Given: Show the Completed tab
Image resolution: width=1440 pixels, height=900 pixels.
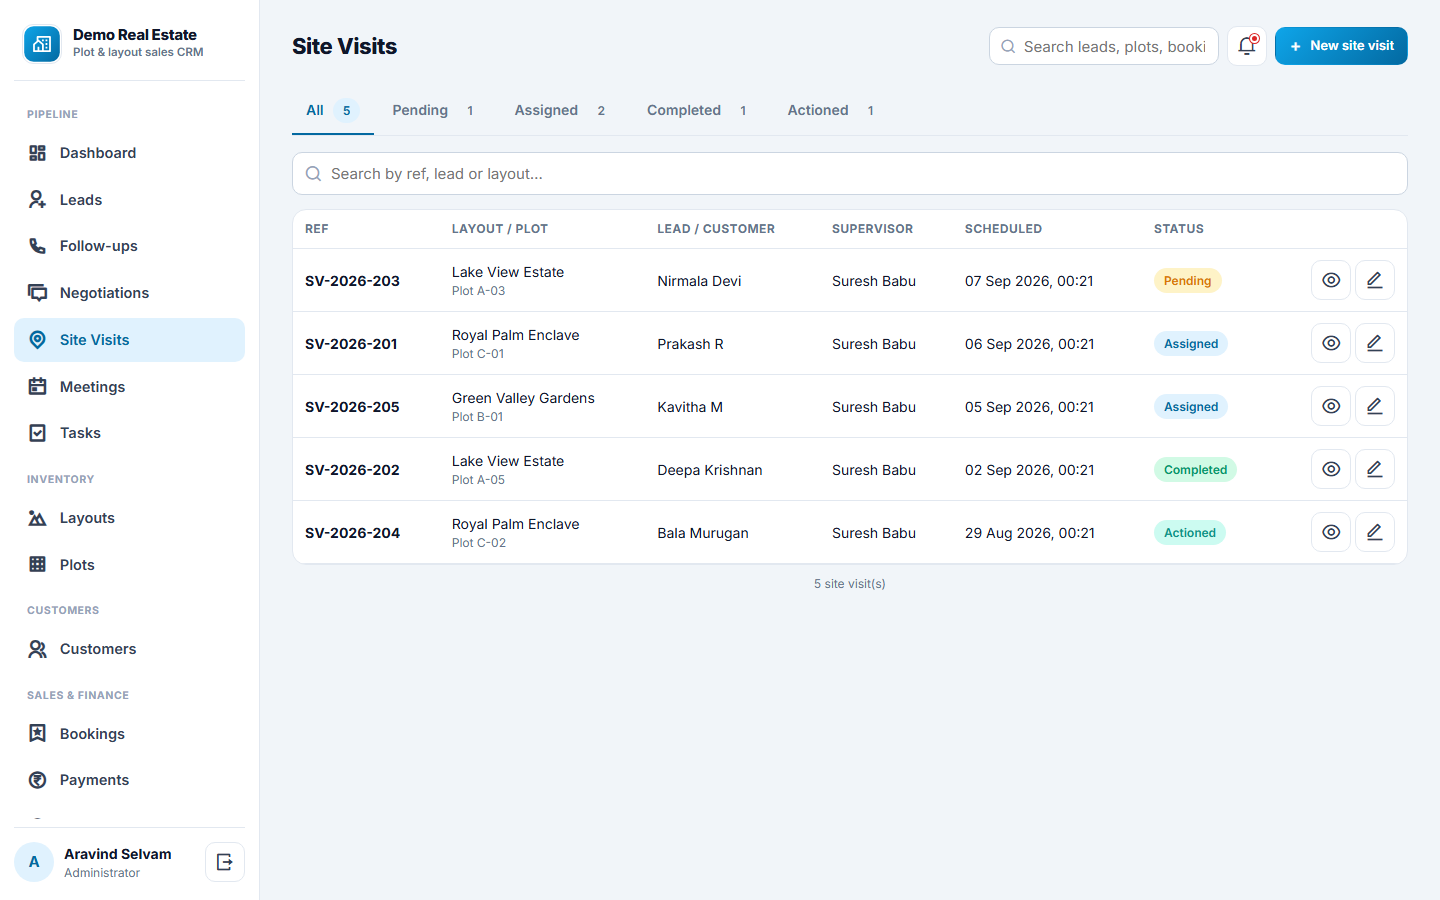Looking at the screenshot, I should pyautogui.click(x=697, y=111).
